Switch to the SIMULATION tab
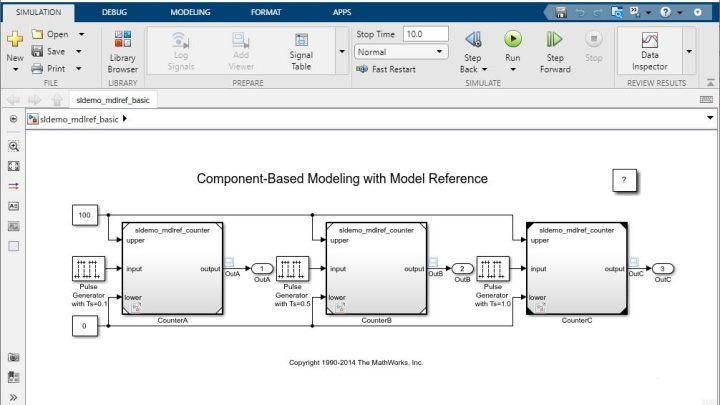Screen dimensions: 720x405 click(x=39, y=12)
